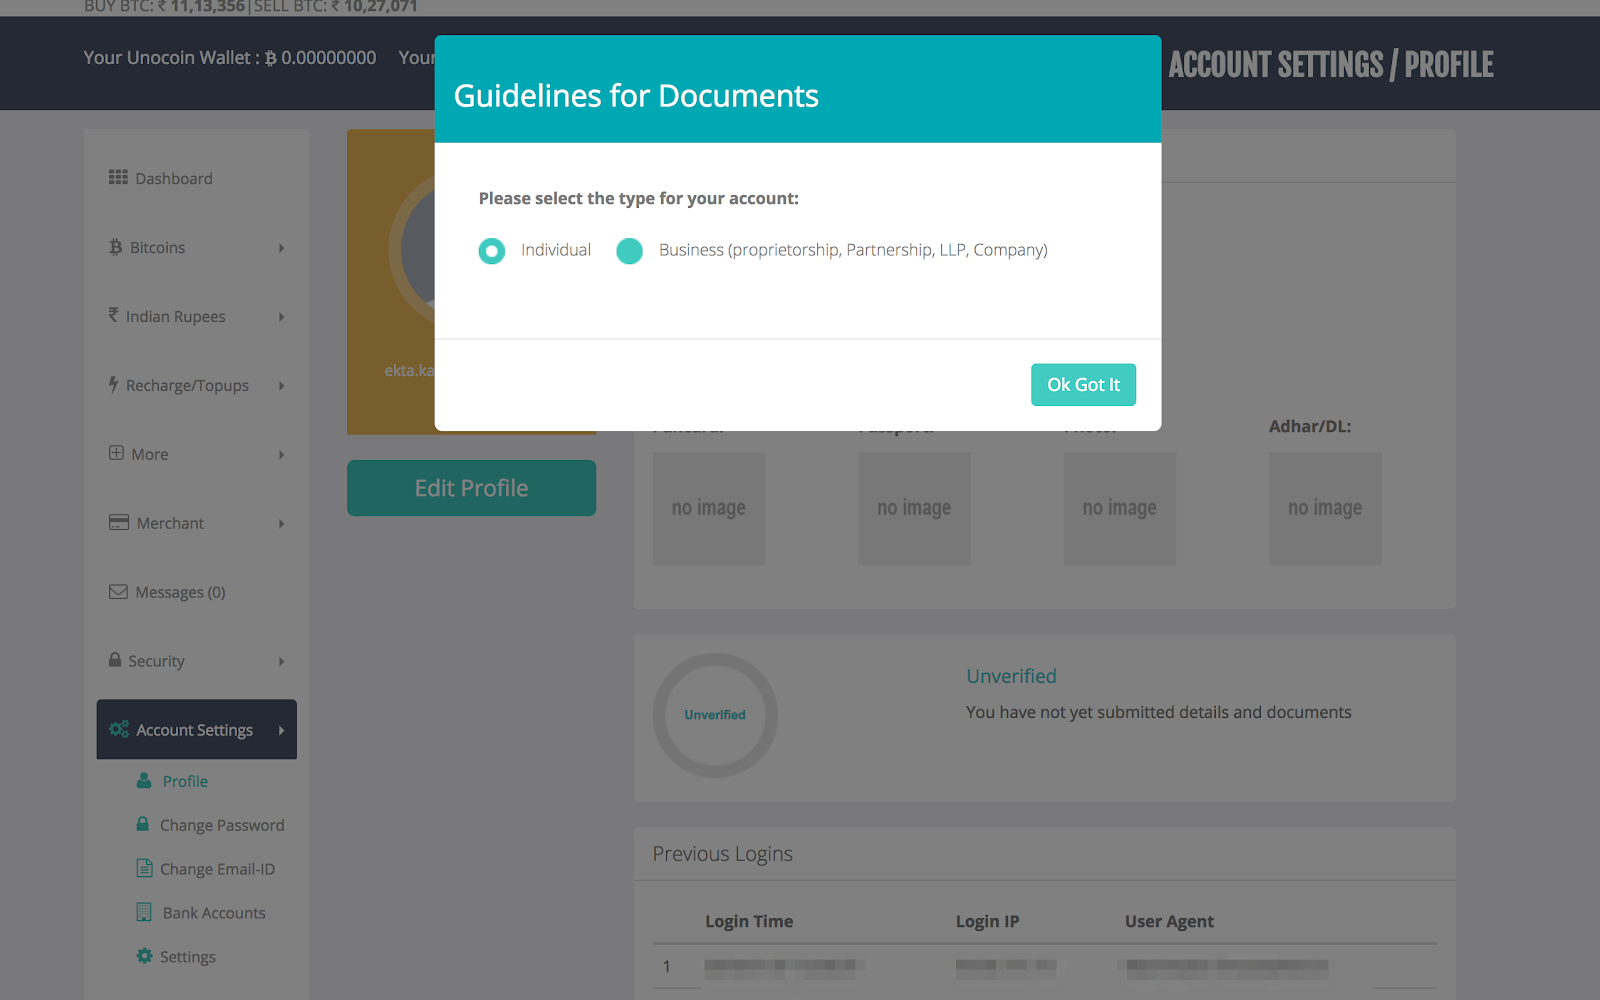Click the Unocoin Wallet balance text
The height and width of the screenshot is (1000, 1600).
pyautogui.click(x=230, y=58)
